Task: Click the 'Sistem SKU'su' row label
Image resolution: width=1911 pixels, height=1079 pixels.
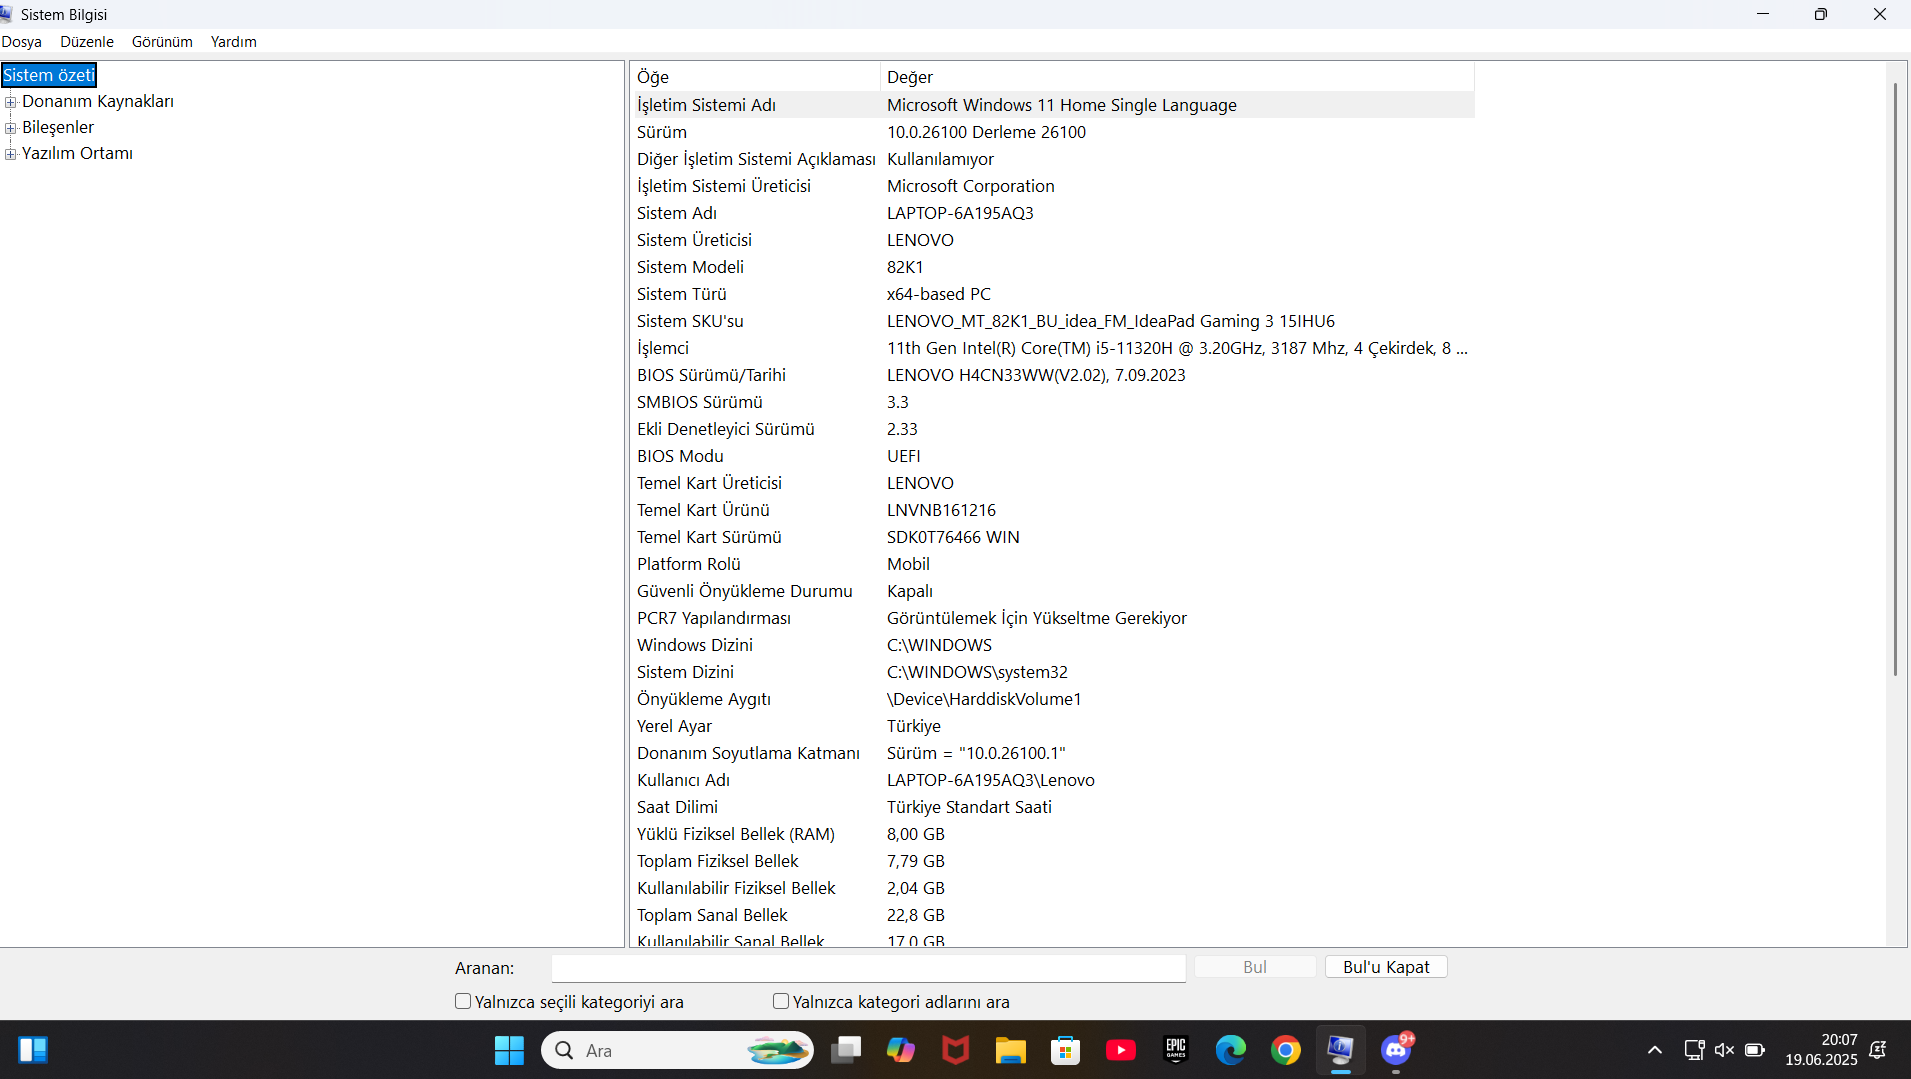Action: point(690,321)
